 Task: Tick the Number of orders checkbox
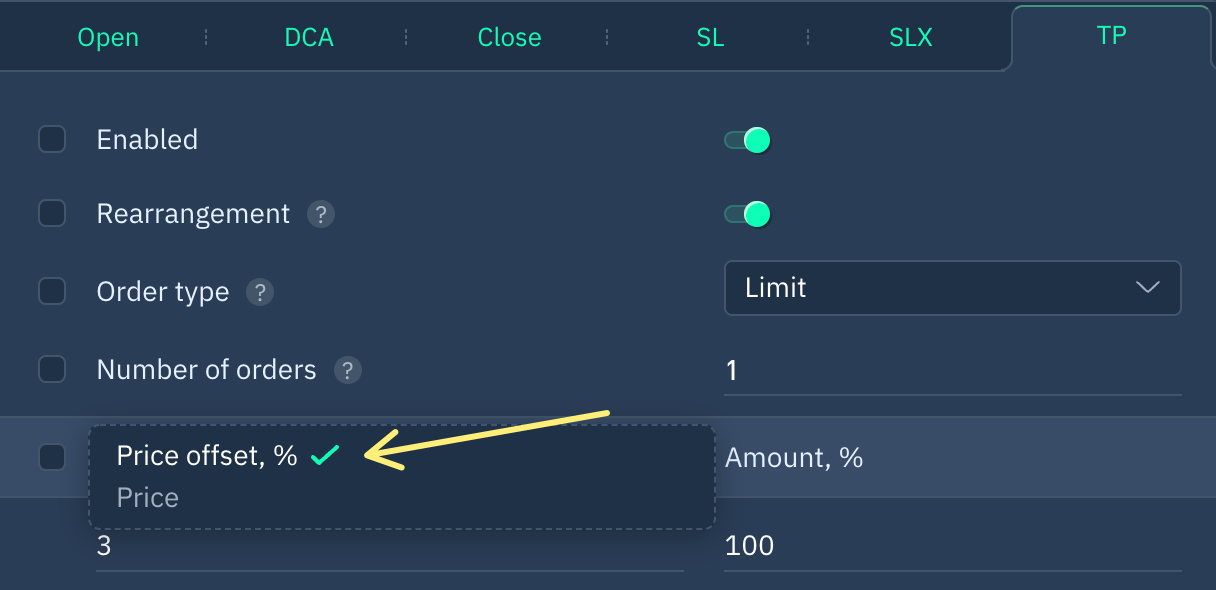coord(52,369)
